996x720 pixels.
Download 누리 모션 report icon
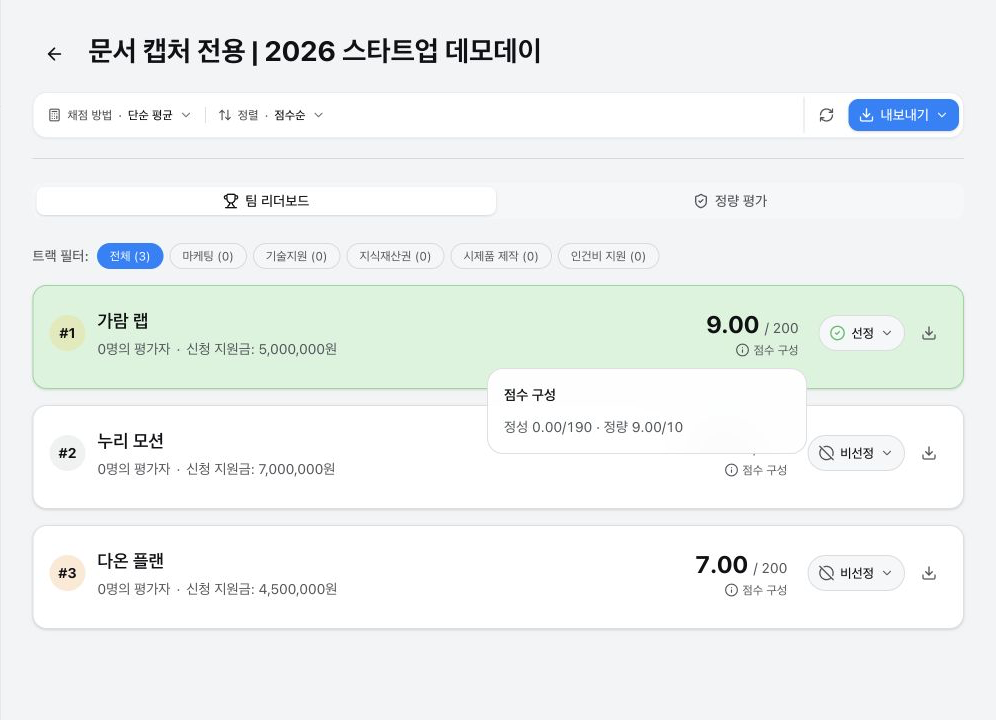pyautogui.click(x=929, y=453)
